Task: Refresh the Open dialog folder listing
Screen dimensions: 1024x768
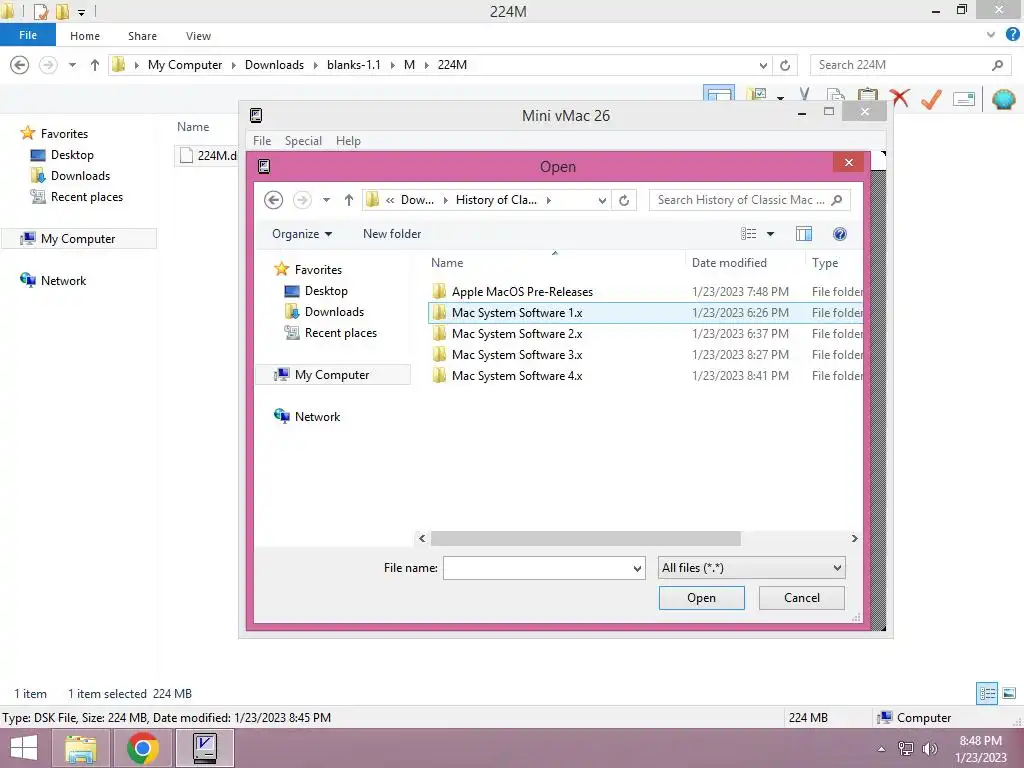Action: 624,200
